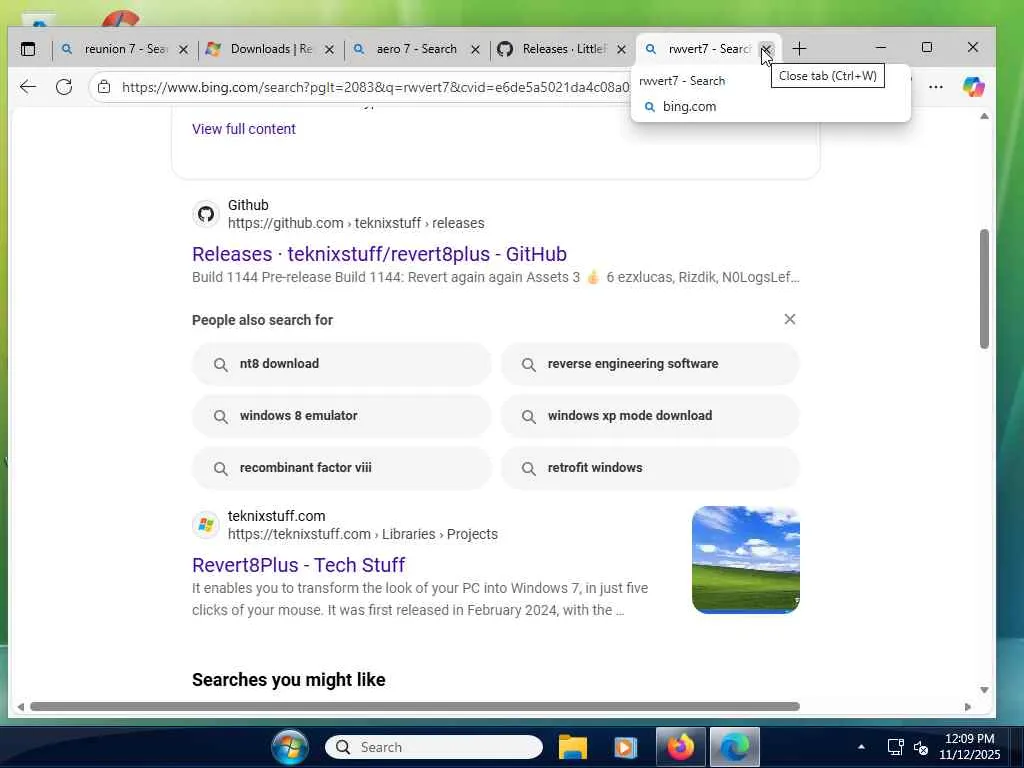Close the rwvert7 Search tab
Viewport: 1024px width, 768px height.
(x=767, y=49)
